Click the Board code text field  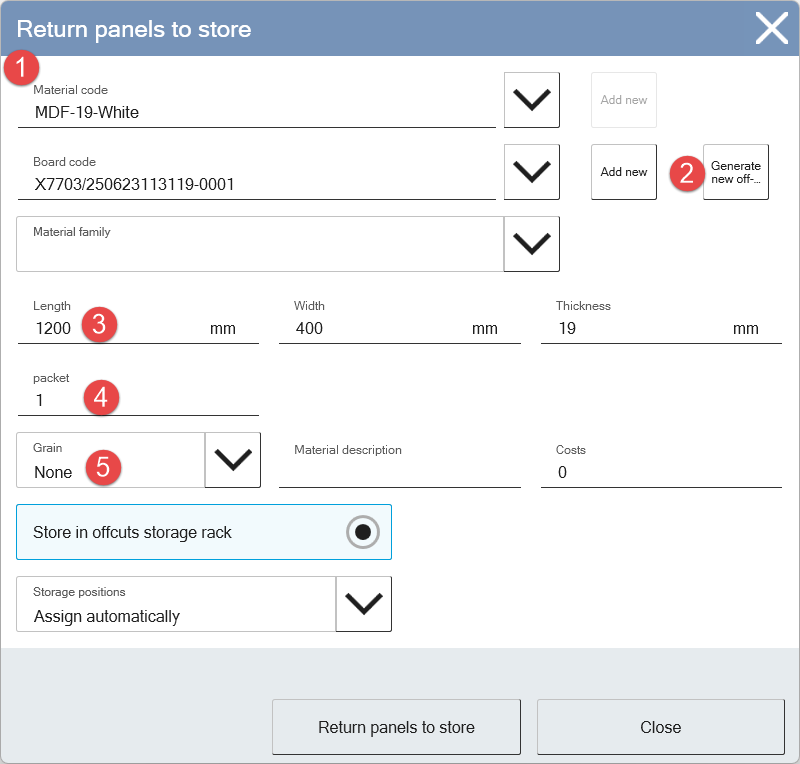point(257,177)
